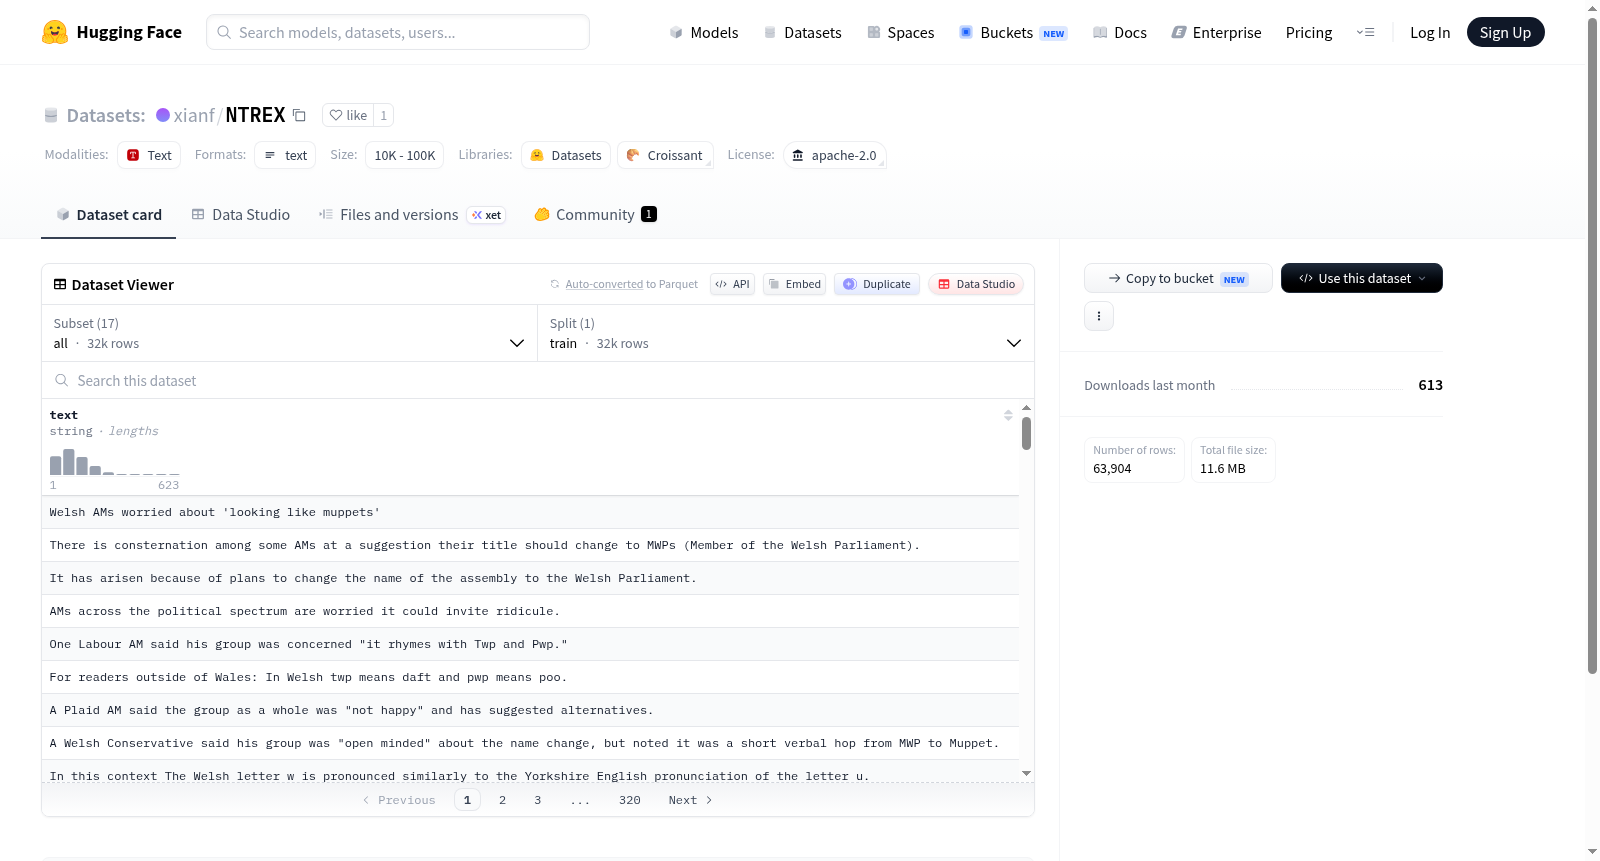Open Buckets in the navigation
This screenshot has width=1600, height=861.
click(x=1013, y=32)
